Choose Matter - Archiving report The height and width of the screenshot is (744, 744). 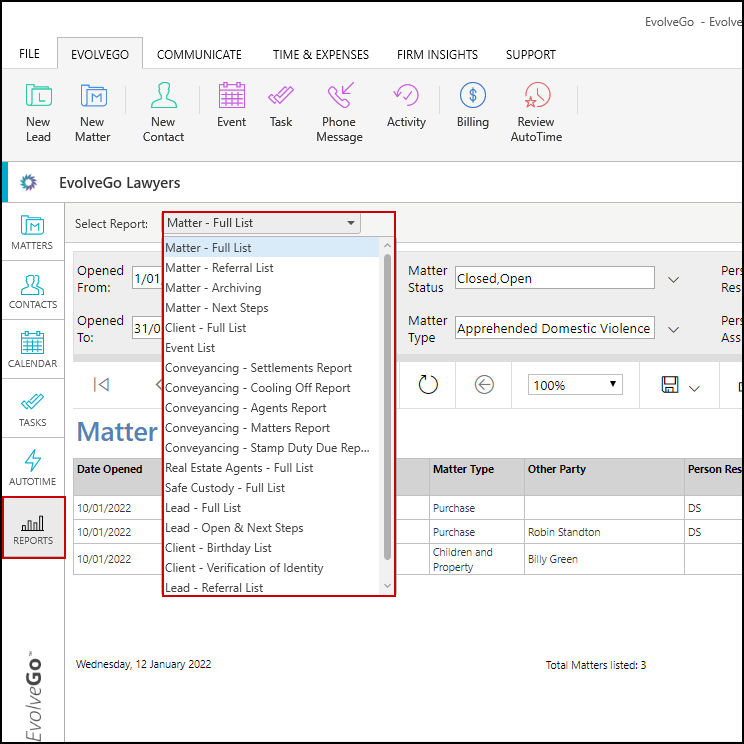[271, 288]
